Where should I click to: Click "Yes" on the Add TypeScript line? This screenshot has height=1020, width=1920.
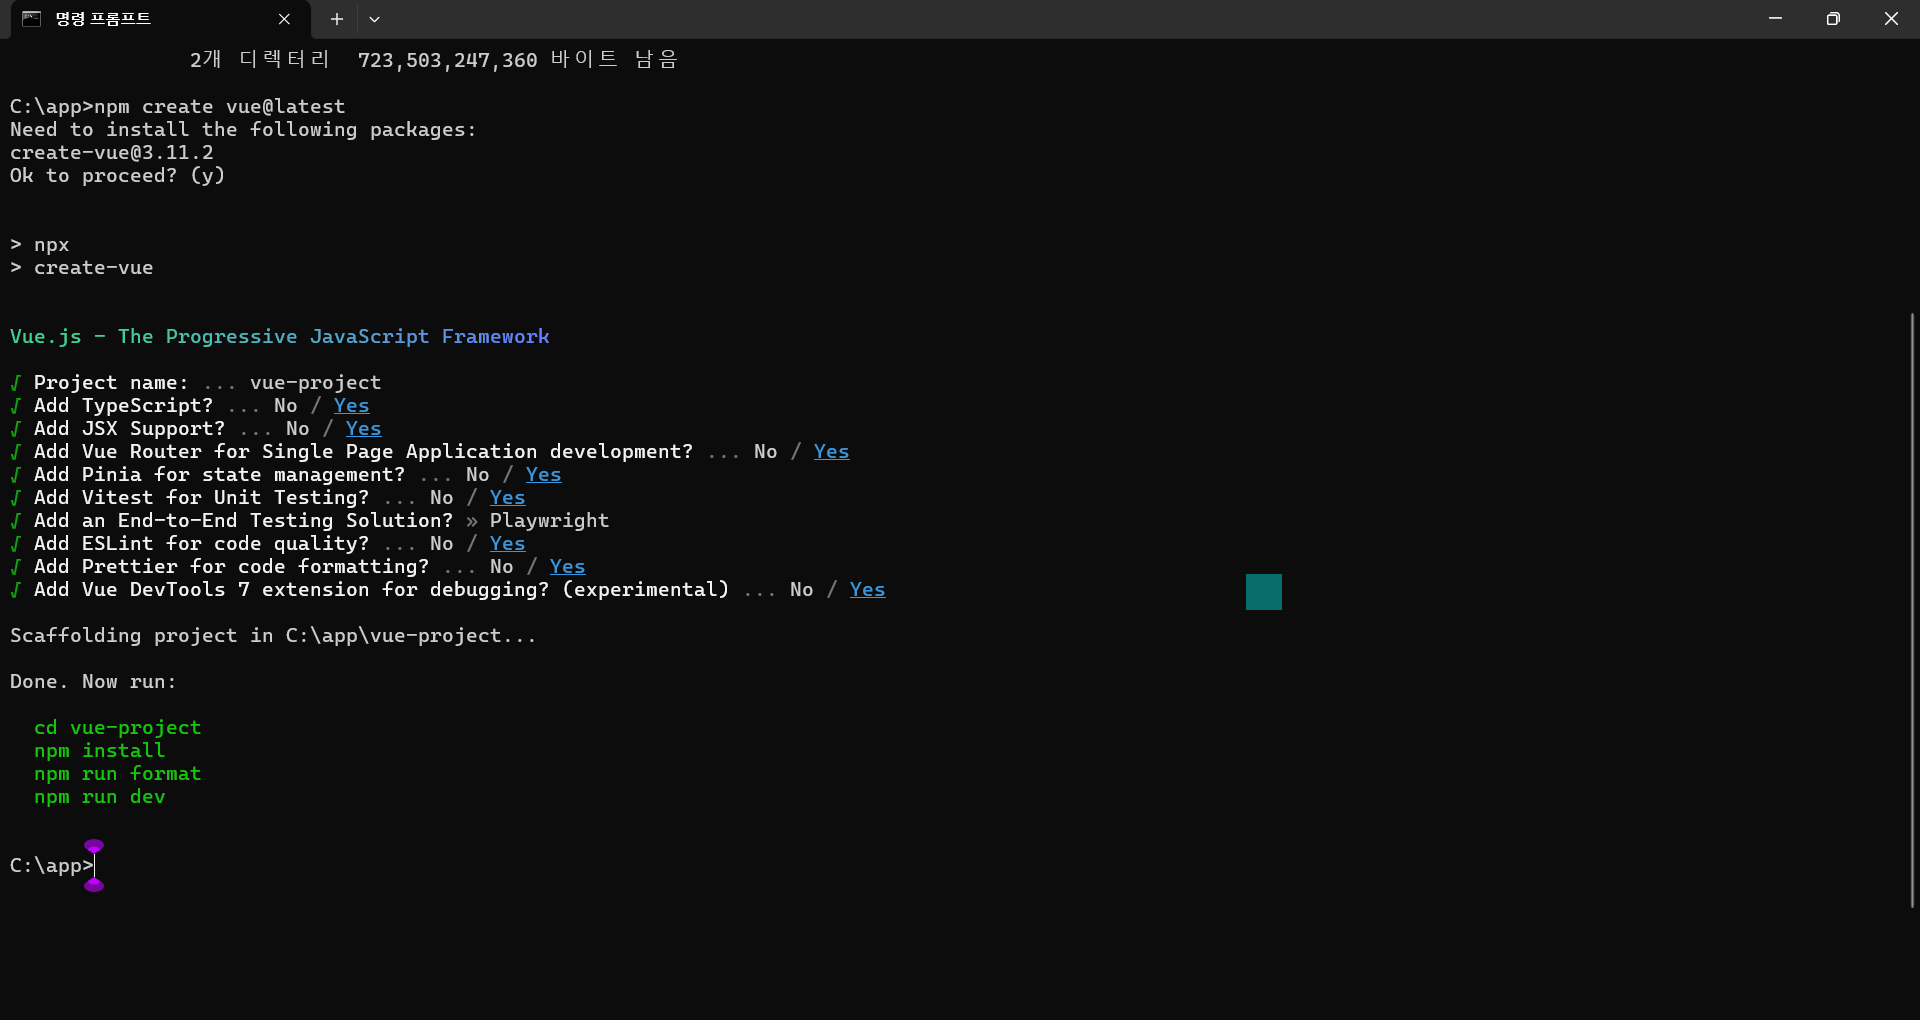pyautogui.click(x=352, y=405)
